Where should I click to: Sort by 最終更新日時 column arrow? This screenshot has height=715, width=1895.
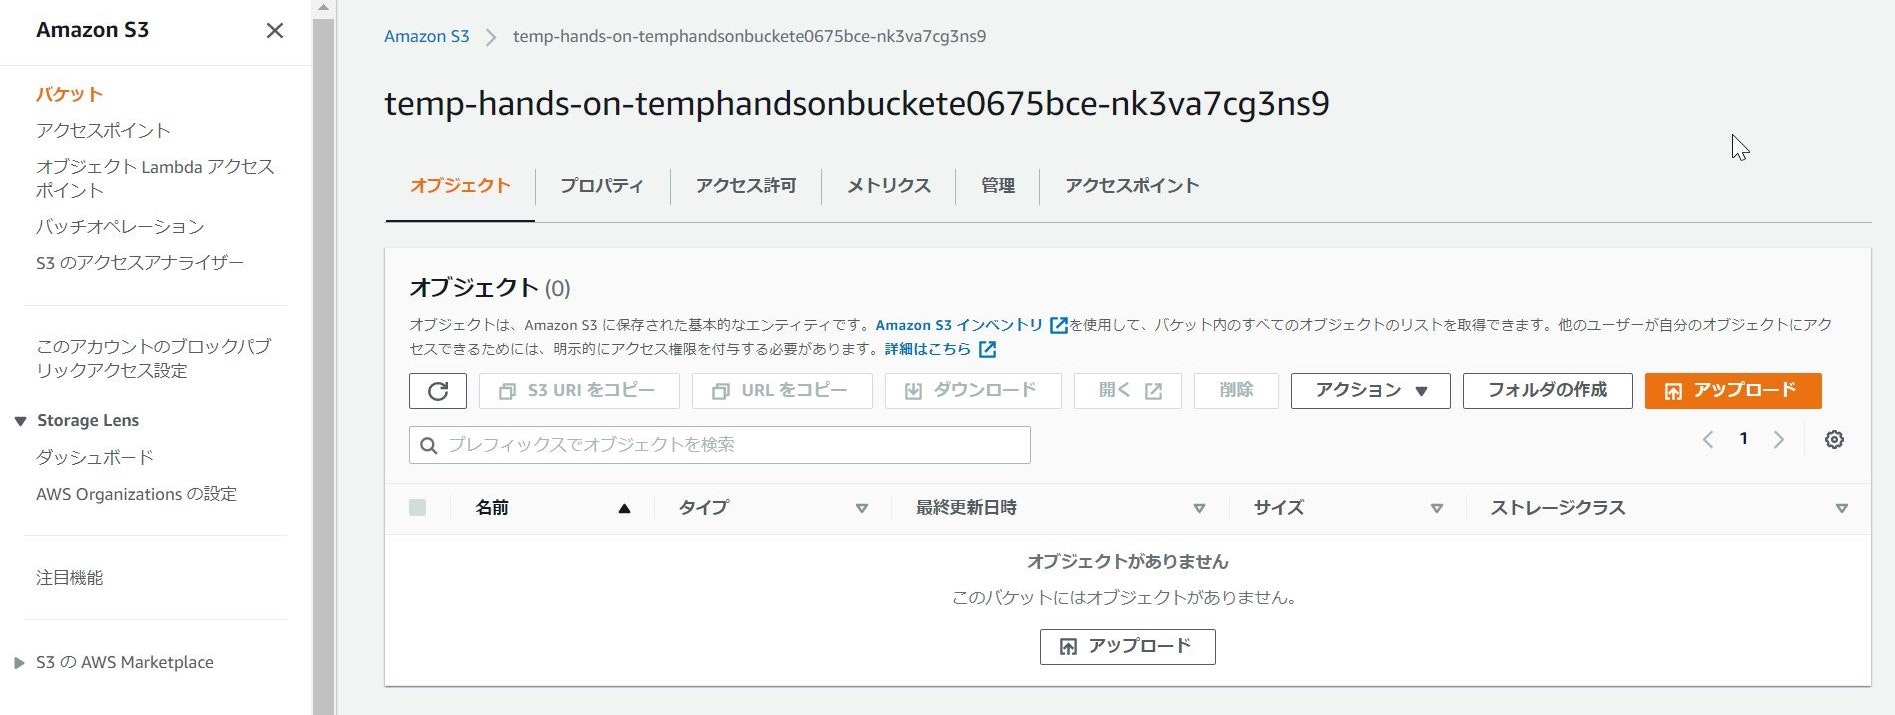[x=1199, y=509]
